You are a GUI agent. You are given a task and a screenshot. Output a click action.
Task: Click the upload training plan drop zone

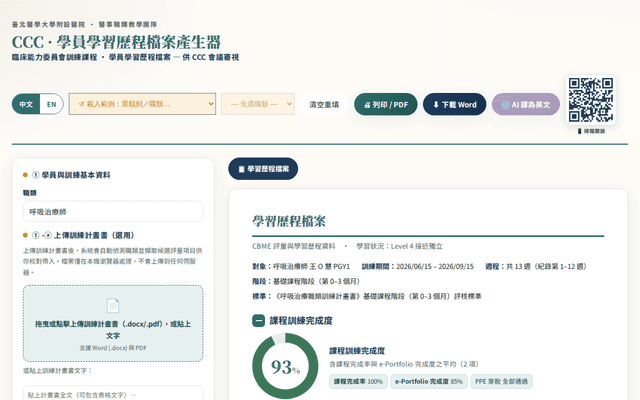[x=113, y=323]
